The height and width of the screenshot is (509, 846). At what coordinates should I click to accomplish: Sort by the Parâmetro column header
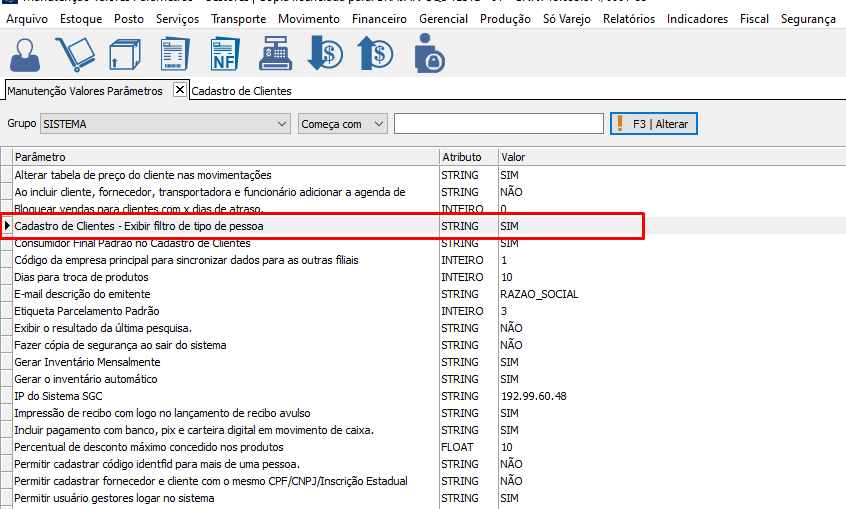coord(225,157)
